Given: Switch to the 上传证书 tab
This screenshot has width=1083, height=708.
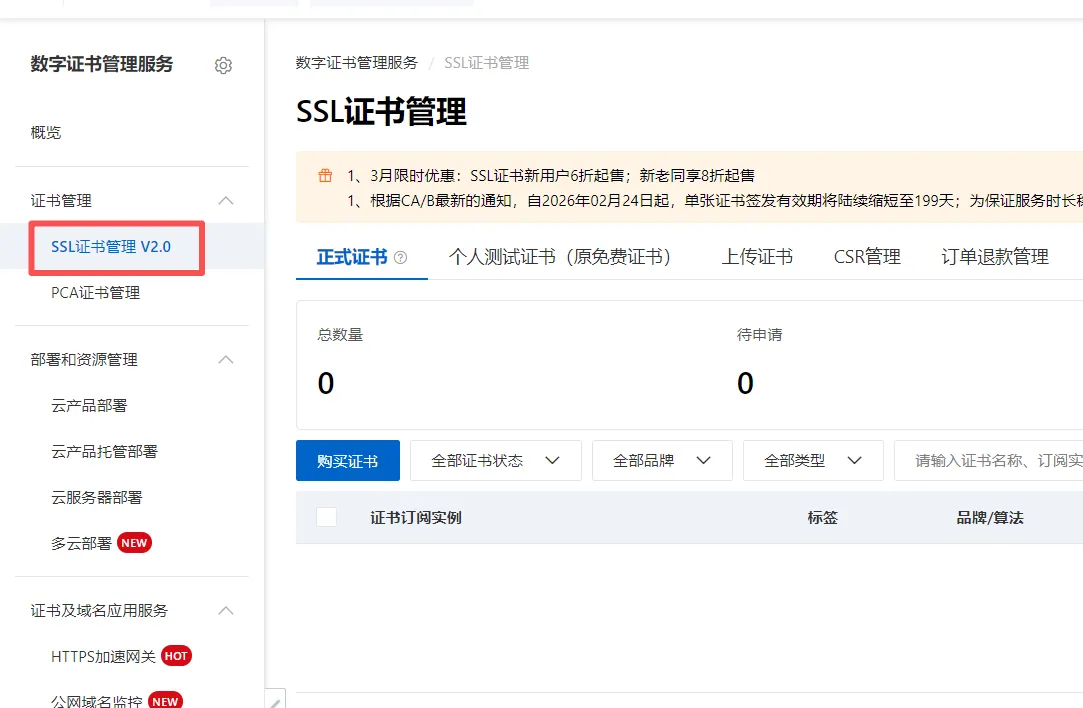Looking at the screenshot, I should [x=757, y=257].
